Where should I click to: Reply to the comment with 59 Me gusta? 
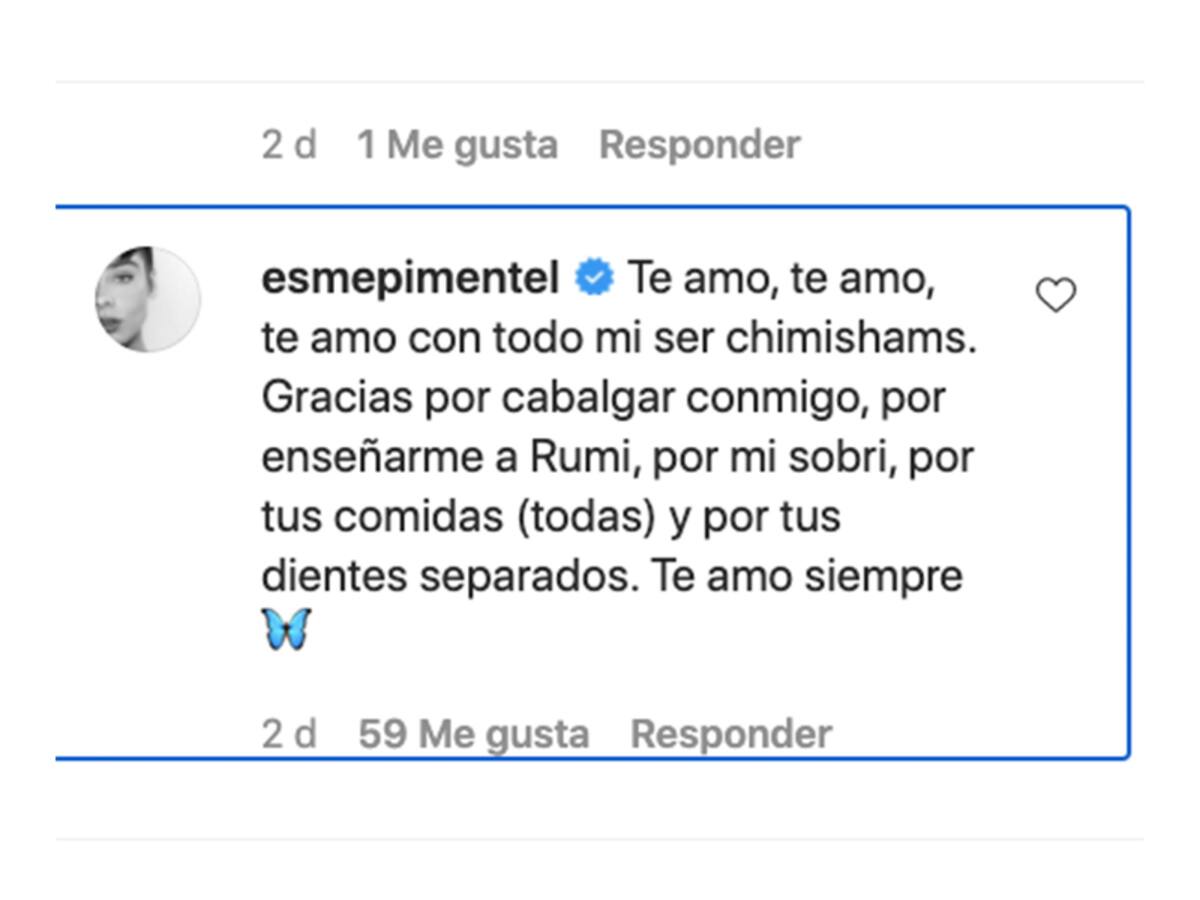(731, 734)
